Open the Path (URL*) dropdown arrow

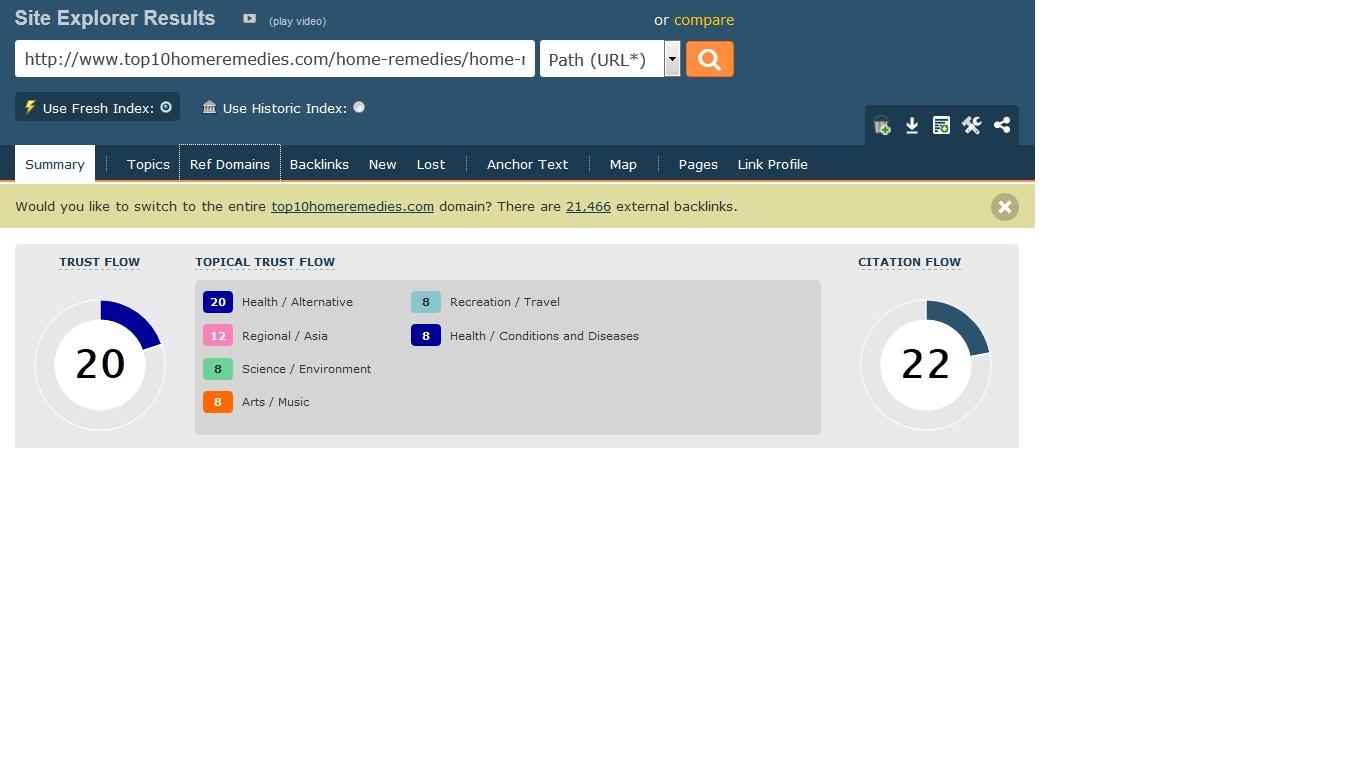coord(672,59)
